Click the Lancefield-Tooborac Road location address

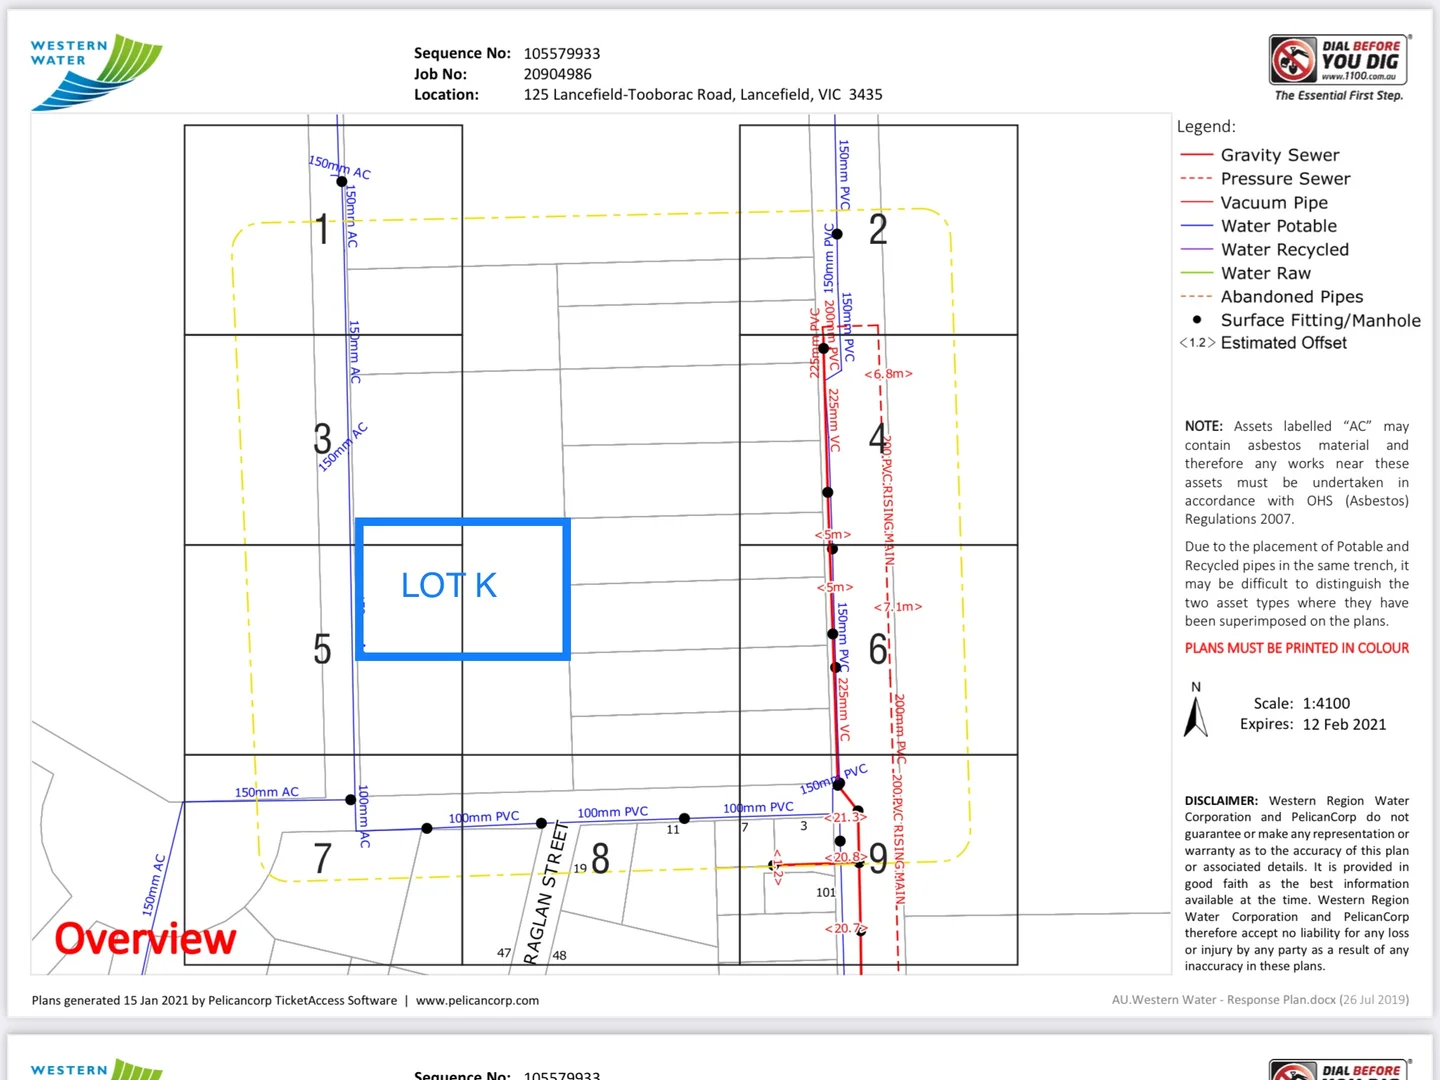pos(702,94)
